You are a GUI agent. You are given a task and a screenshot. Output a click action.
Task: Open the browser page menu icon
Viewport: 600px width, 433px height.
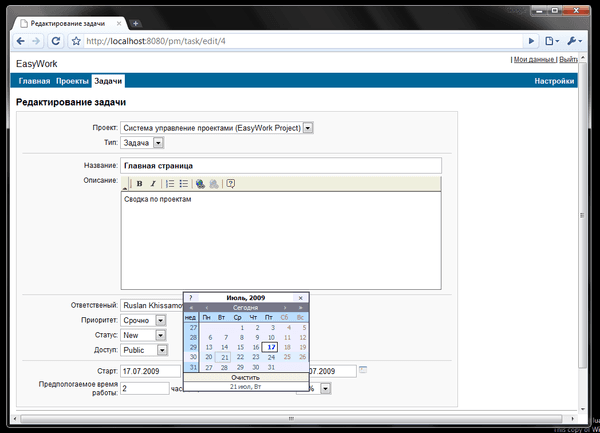click(552, 41)
